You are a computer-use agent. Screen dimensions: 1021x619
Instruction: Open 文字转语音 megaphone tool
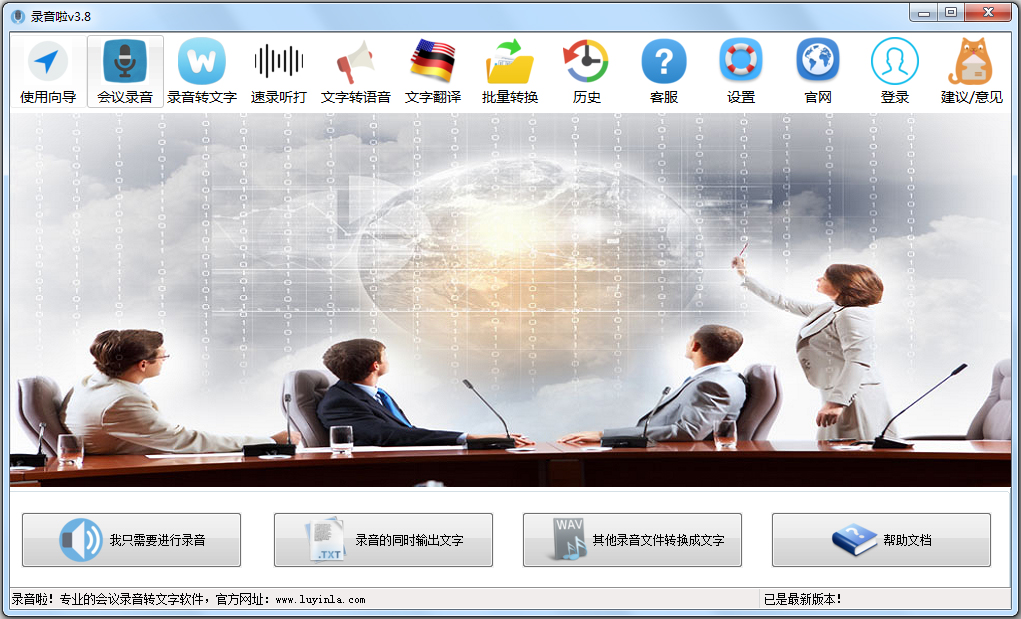point(355,62)
